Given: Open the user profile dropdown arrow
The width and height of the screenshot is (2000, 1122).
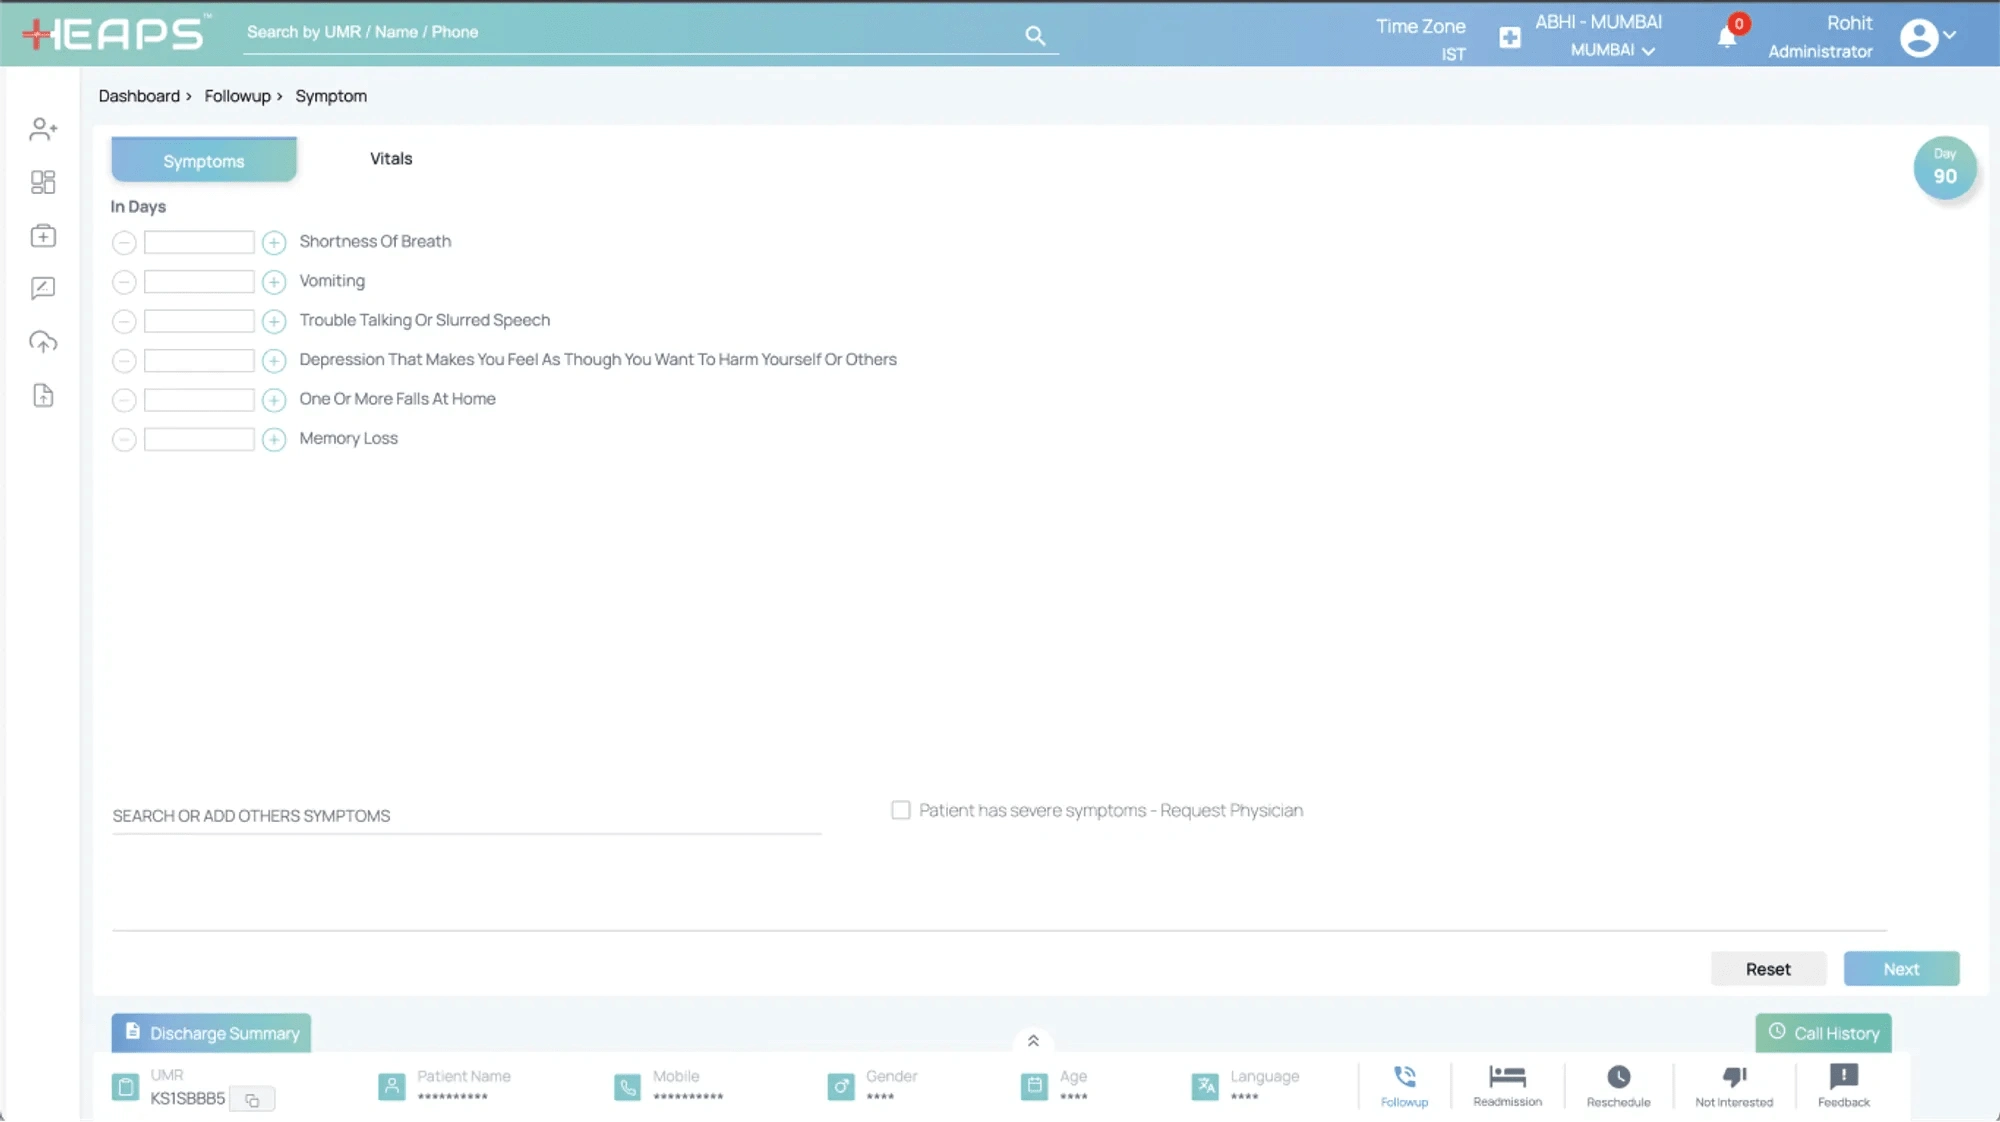Looking at the screenshot, I should pos(1950,36).
